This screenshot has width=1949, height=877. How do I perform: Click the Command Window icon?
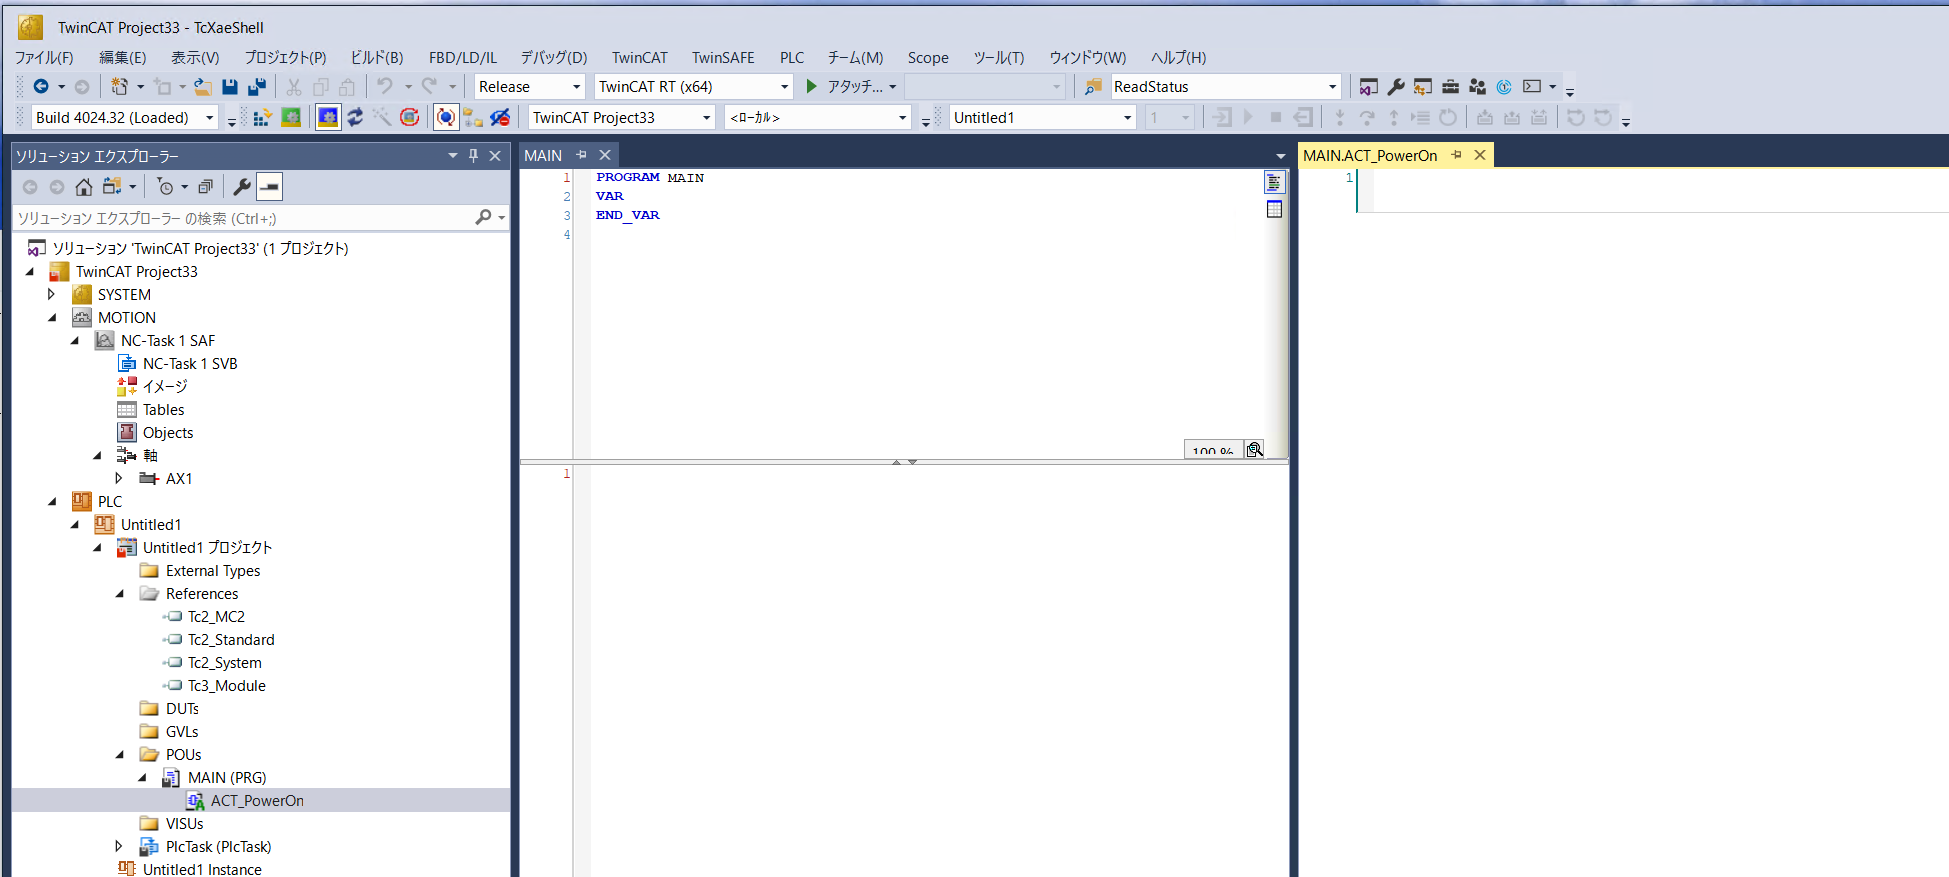click(x=1532, y=87)
